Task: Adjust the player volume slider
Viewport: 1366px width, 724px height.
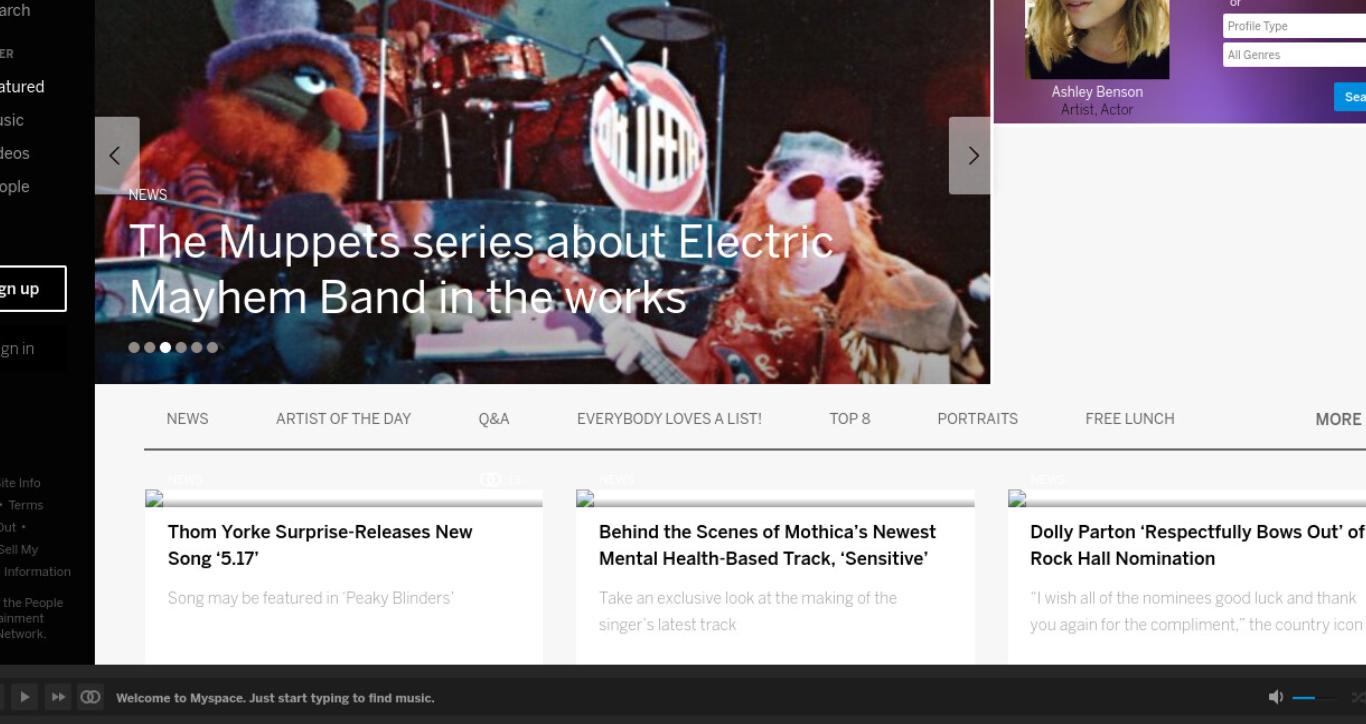Action: pyautogui.click(x=1314, y=697)
